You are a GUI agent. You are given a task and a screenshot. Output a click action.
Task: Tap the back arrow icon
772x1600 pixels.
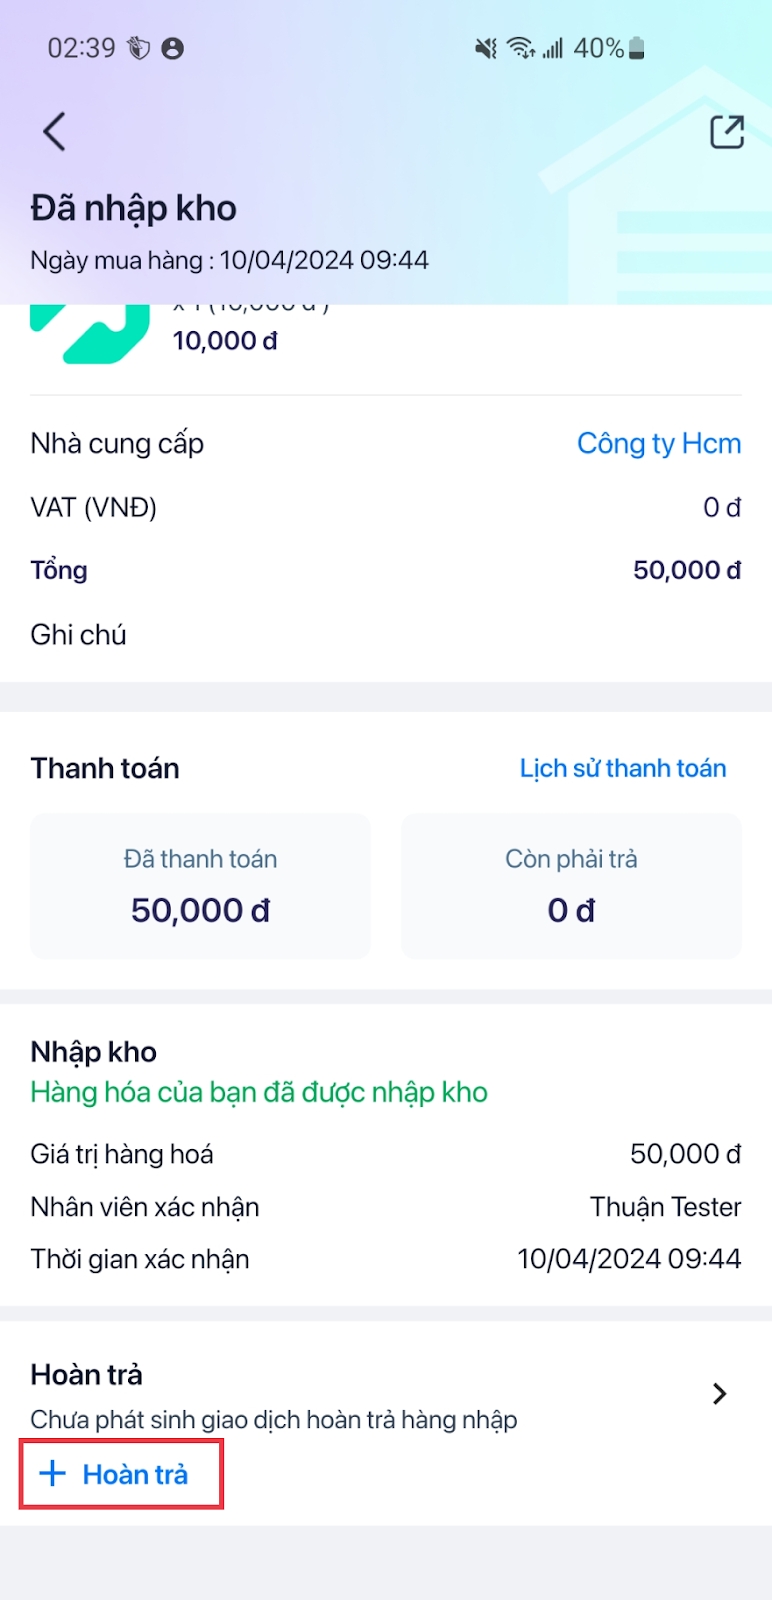[x=54, y=131]
